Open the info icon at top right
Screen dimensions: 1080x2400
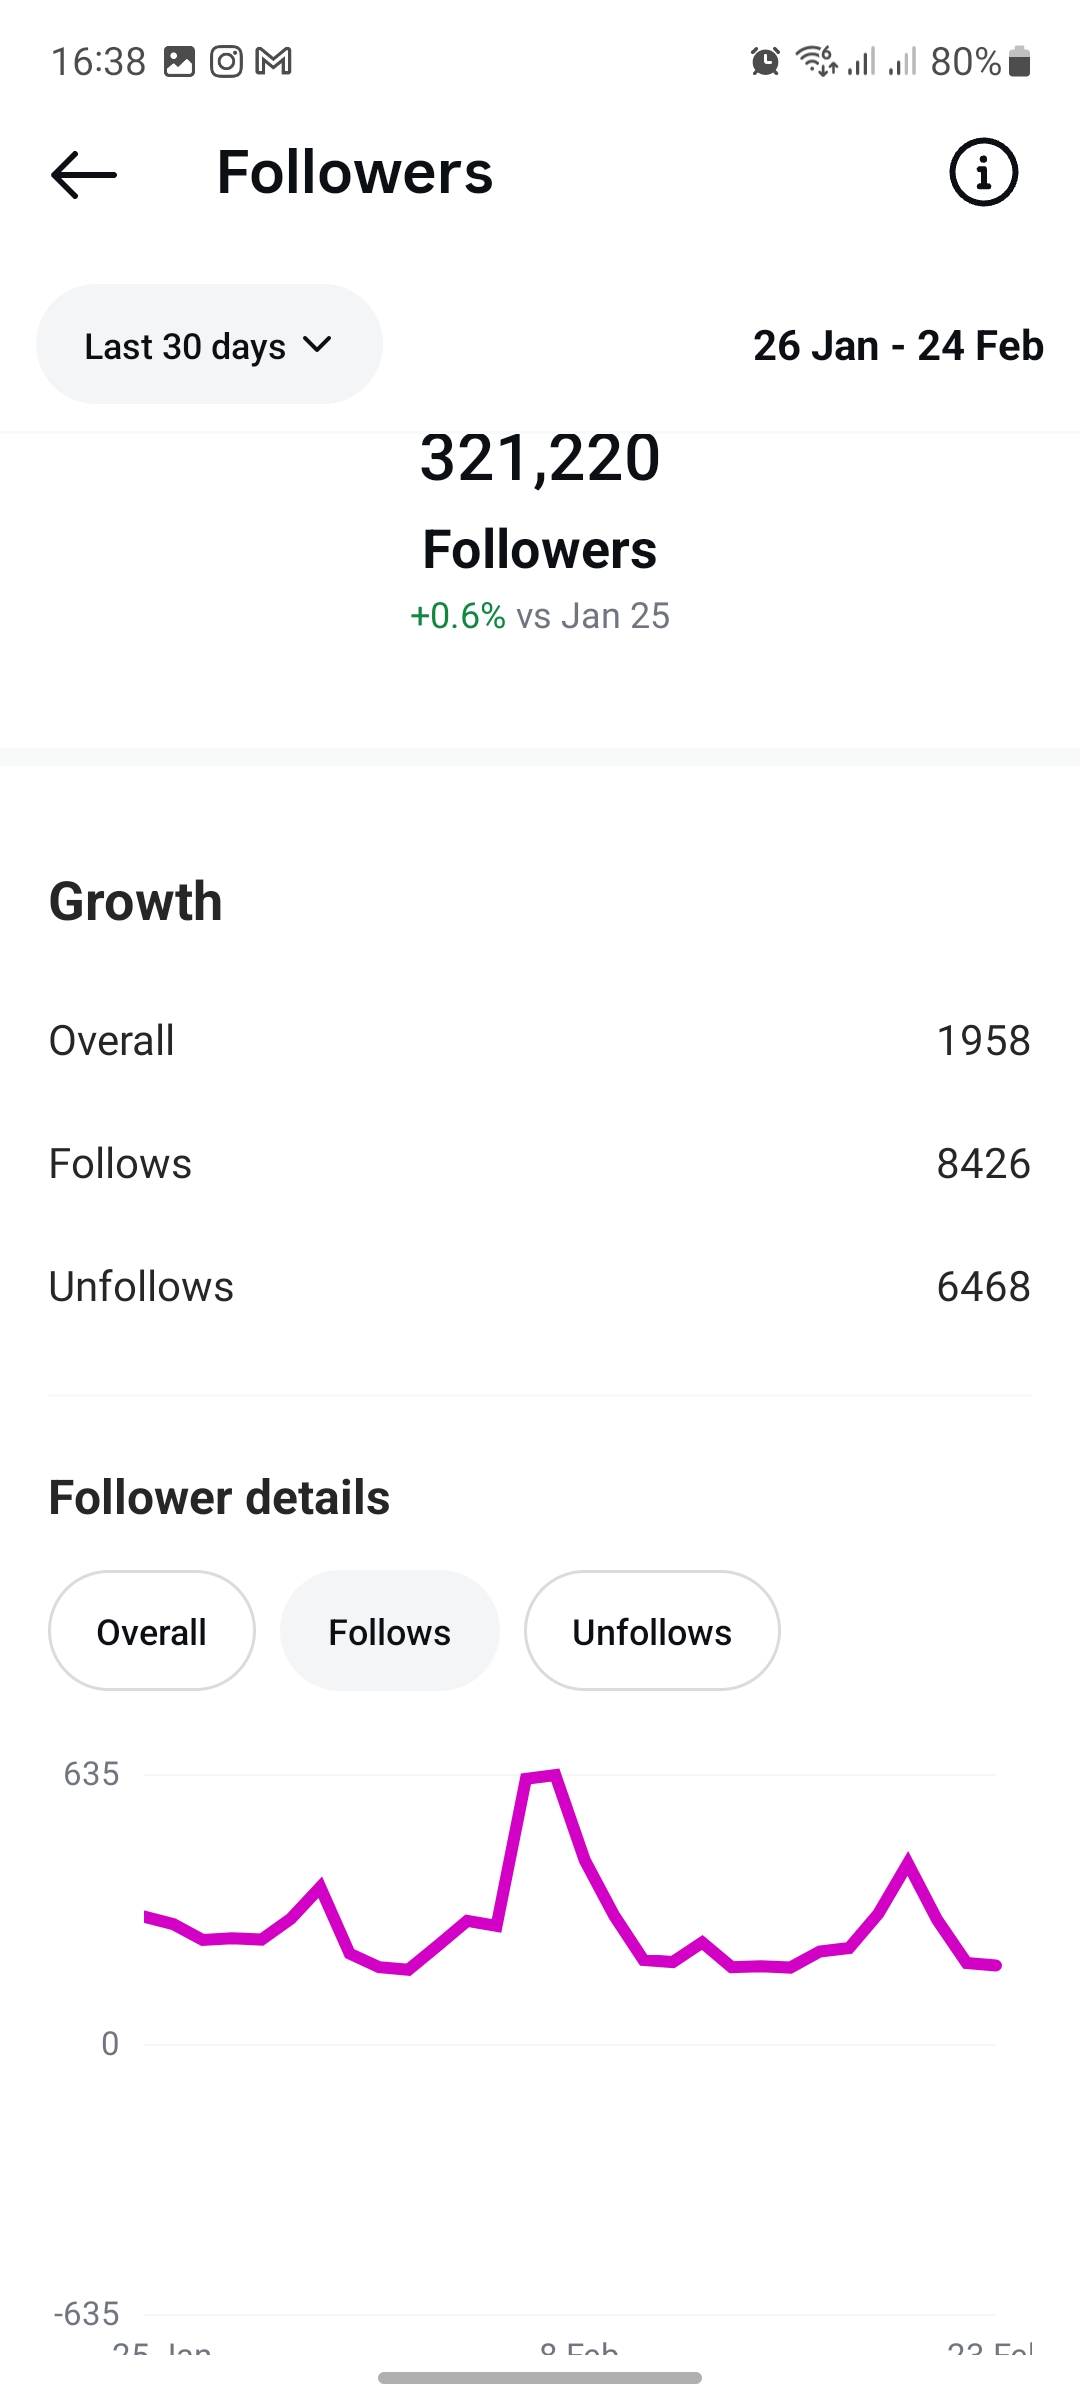coord(983,172)
